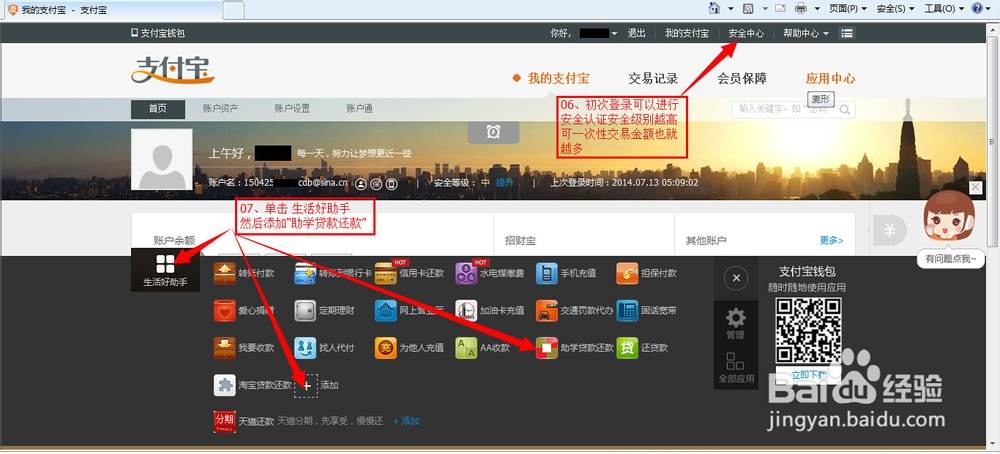Viewport: 1000px width, 454px height.
Task: Select the 首页 sub tab
Action: click(158, 109)
